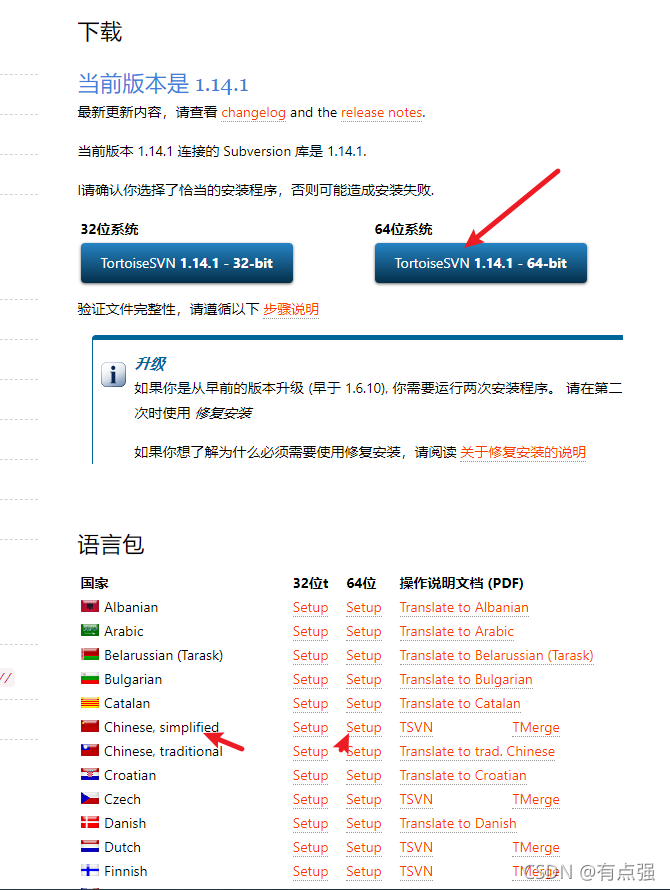670x890 pixels.
Task: Click the Arabic flag icon
Action: tap(90, 631)
